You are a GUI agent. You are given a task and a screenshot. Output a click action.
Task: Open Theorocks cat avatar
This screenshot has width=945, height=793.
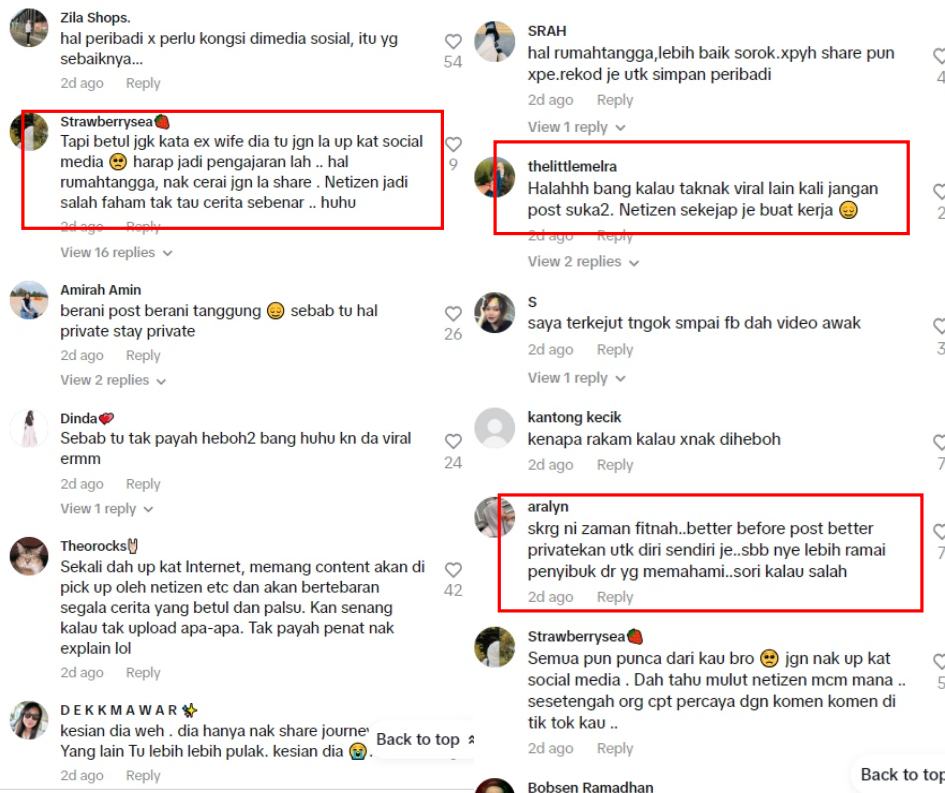coord(28,556)
